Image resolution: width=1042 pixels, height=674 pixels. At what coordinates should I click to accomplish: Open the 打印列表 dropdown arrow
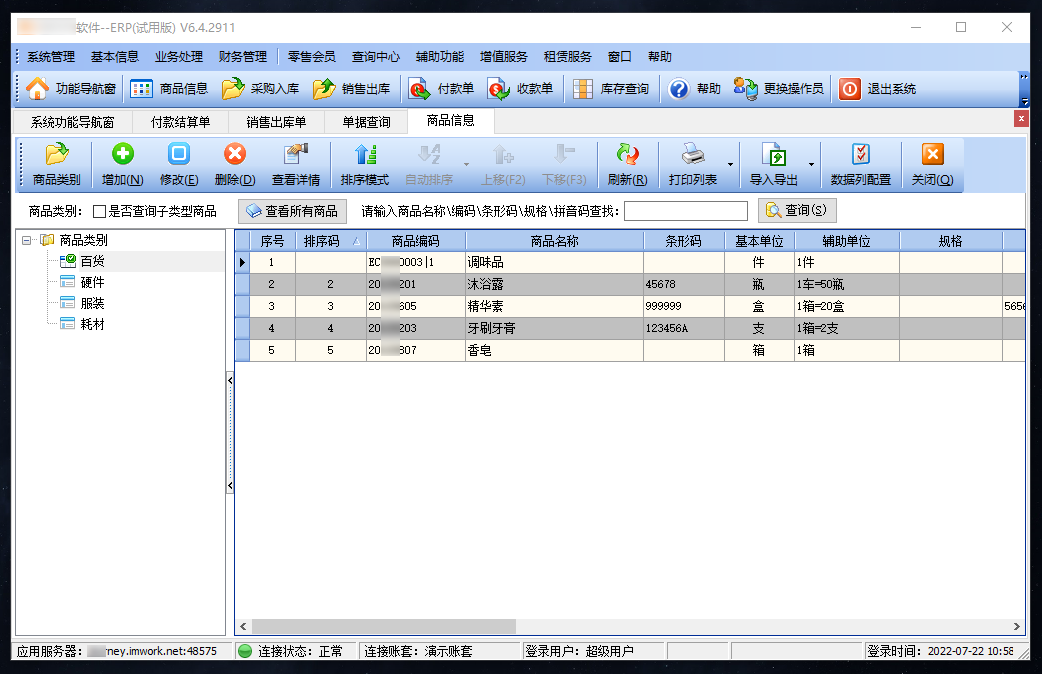tap(730, 164)
